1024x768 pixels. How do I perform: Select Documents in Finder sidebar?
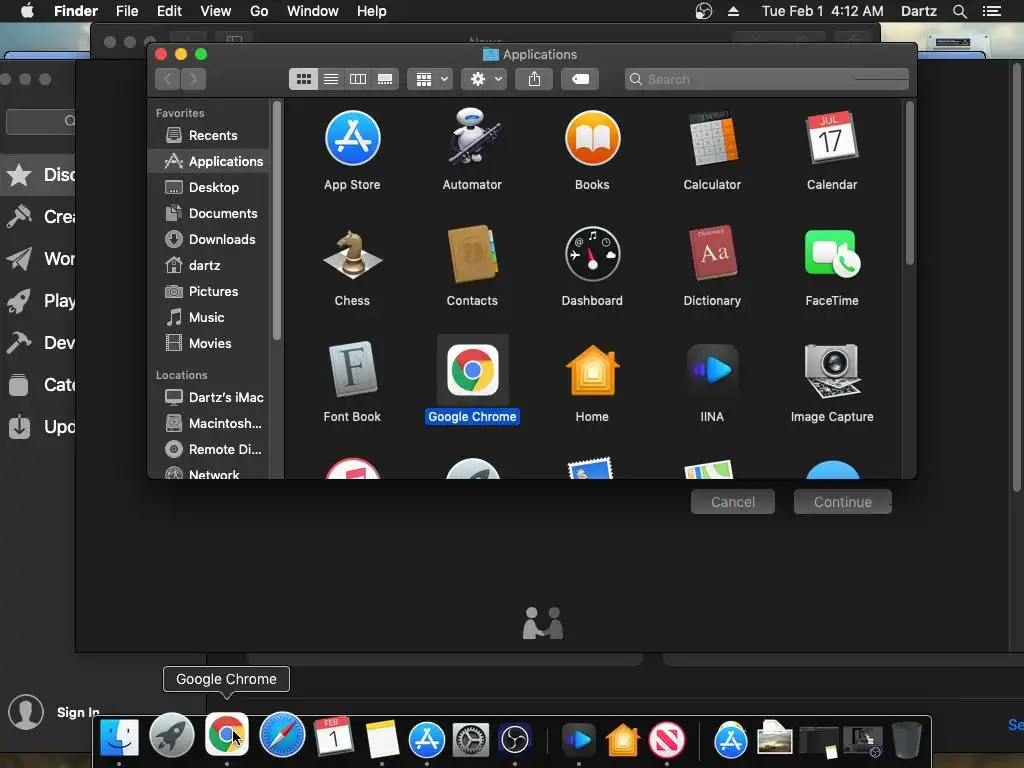pos(208,214)
